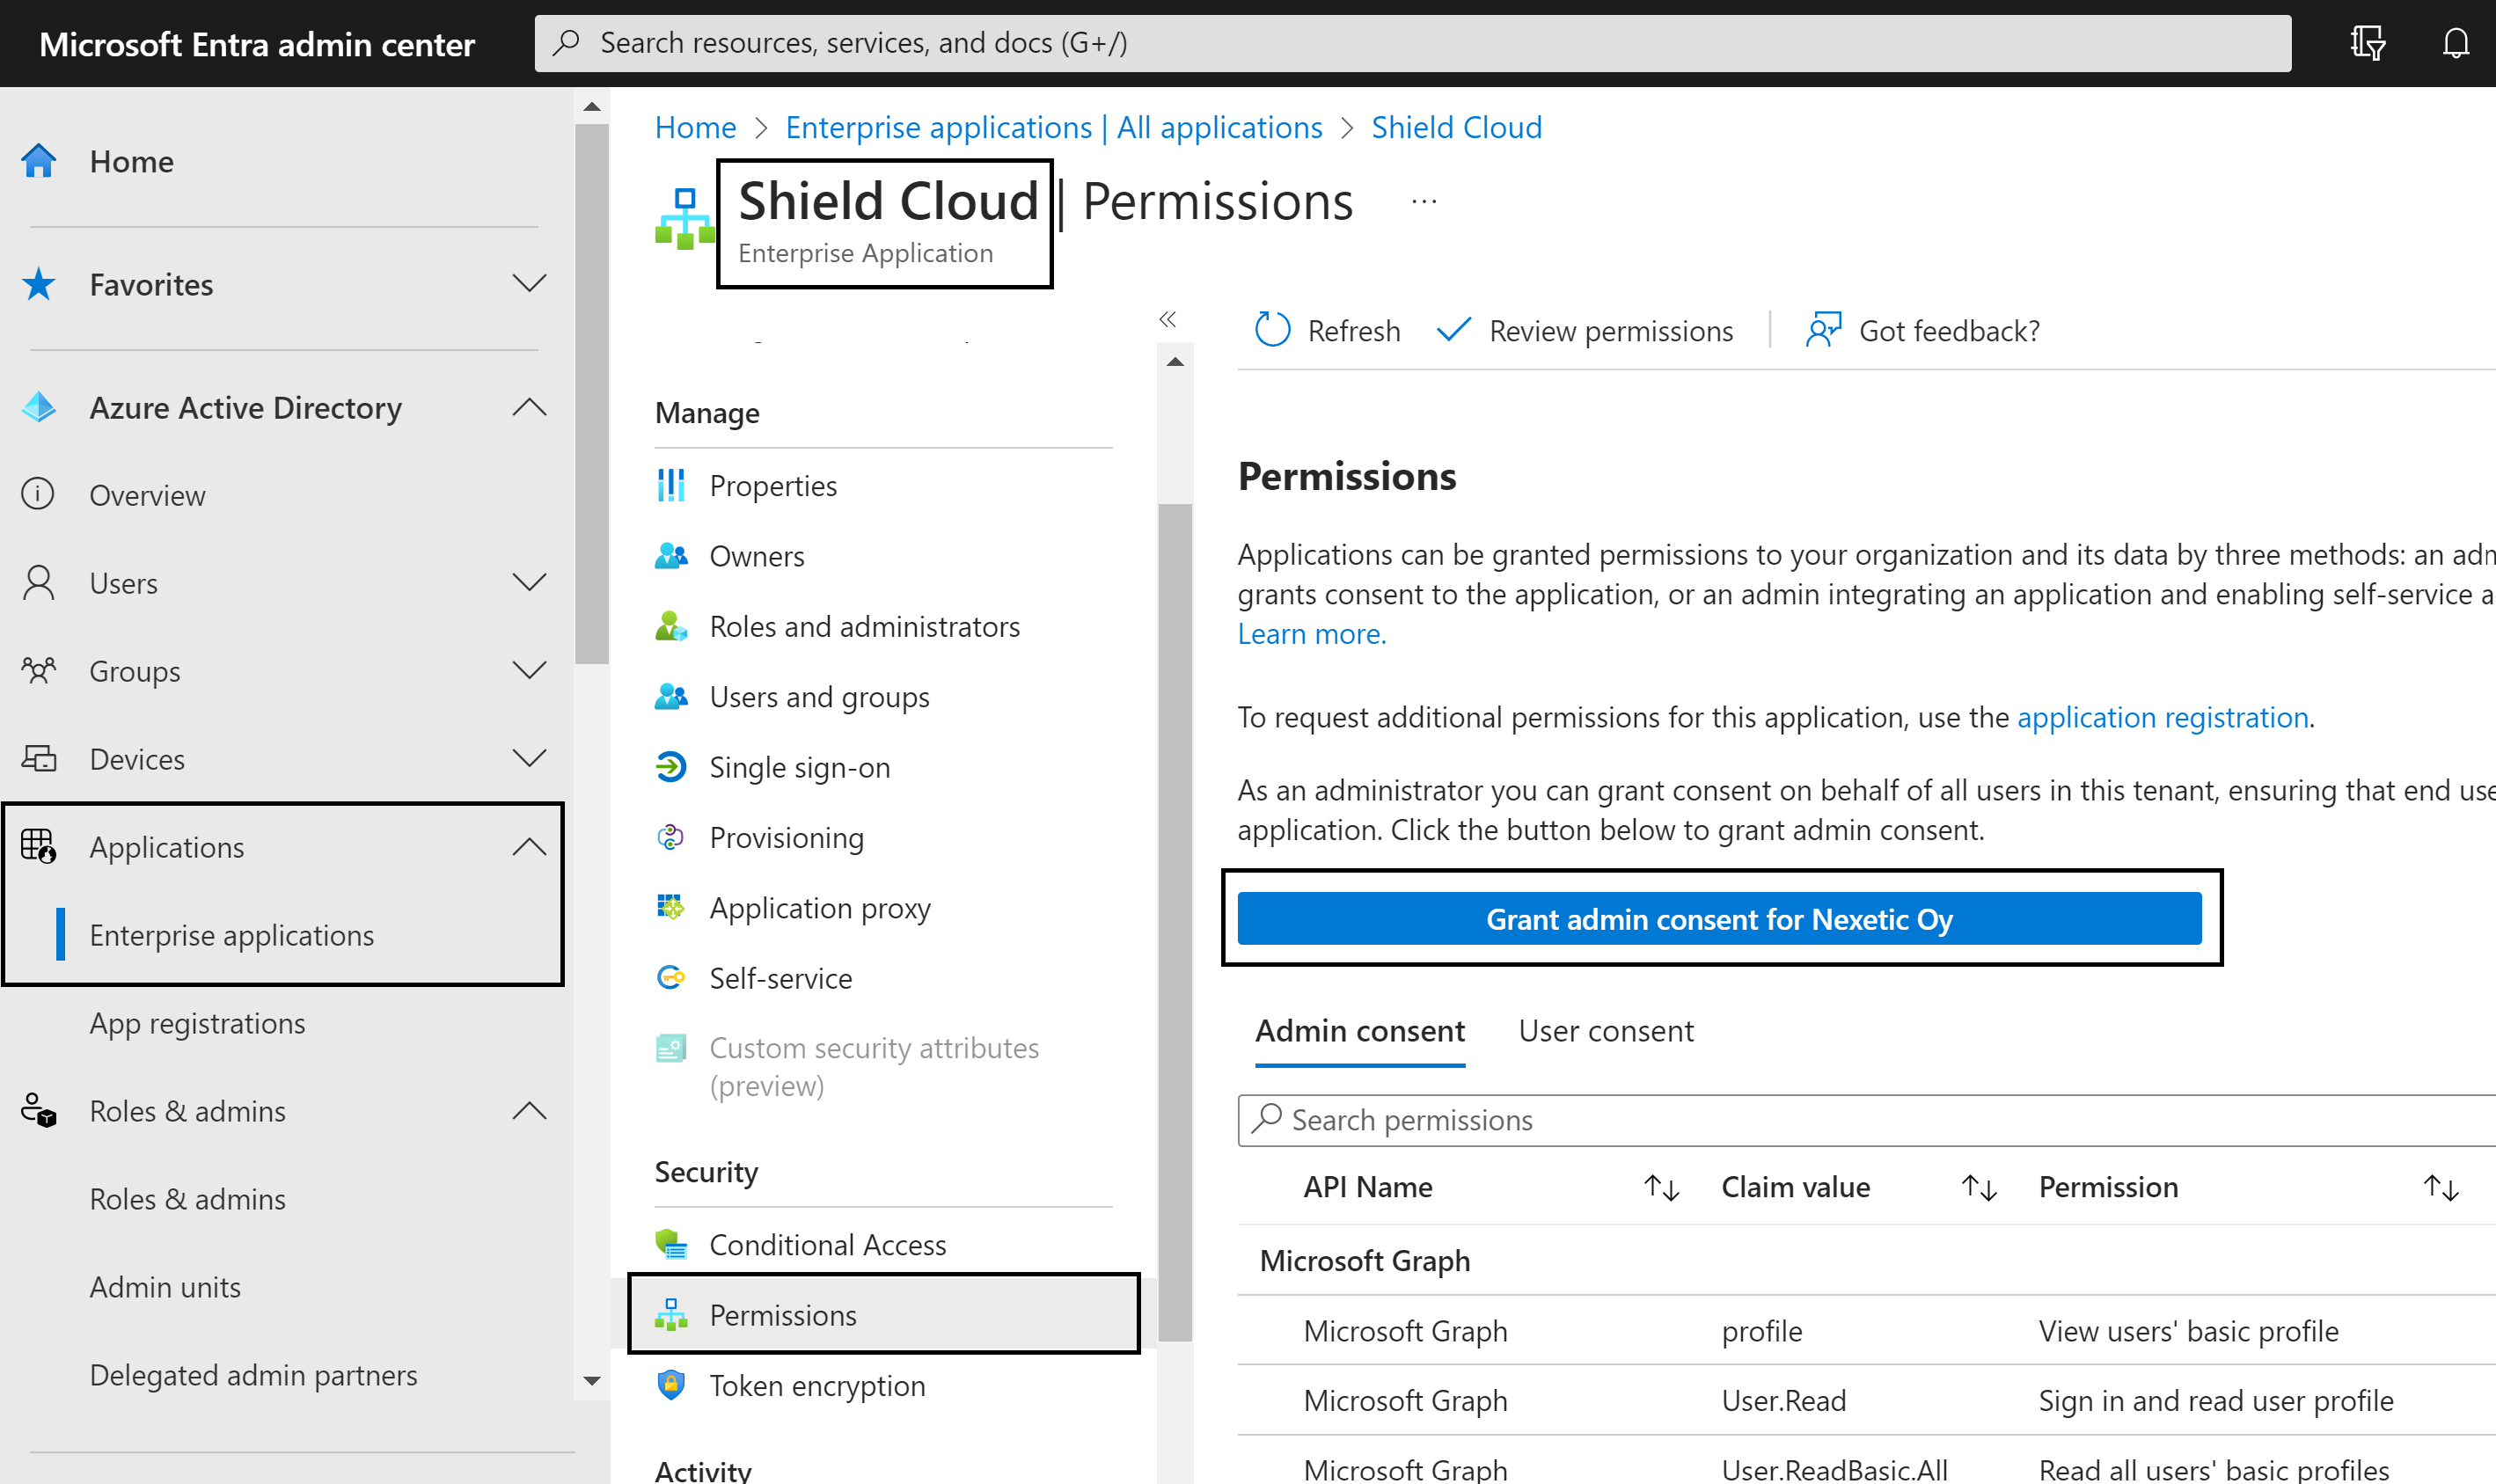This screenshot has width=2496, height=1484.
Task: Click the Properties bars icon
Action: tap(671, 485)
